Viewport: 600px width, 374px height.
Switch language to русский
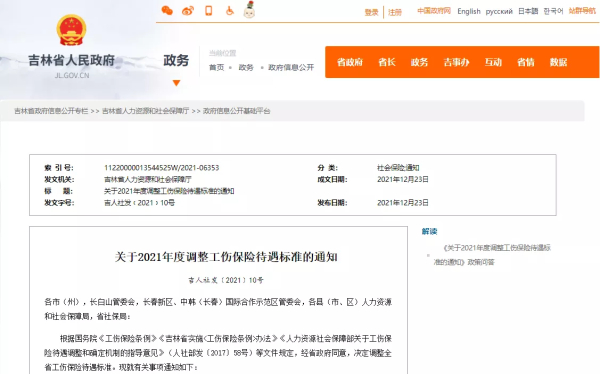[499, 11]
